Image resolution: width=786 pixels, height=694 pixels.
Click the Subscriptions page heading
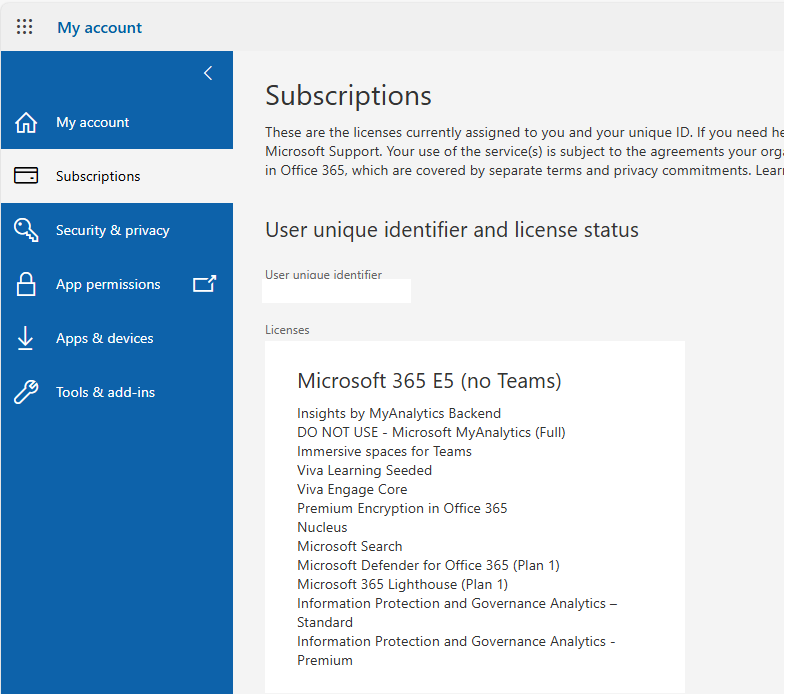(x=348, y=95)
